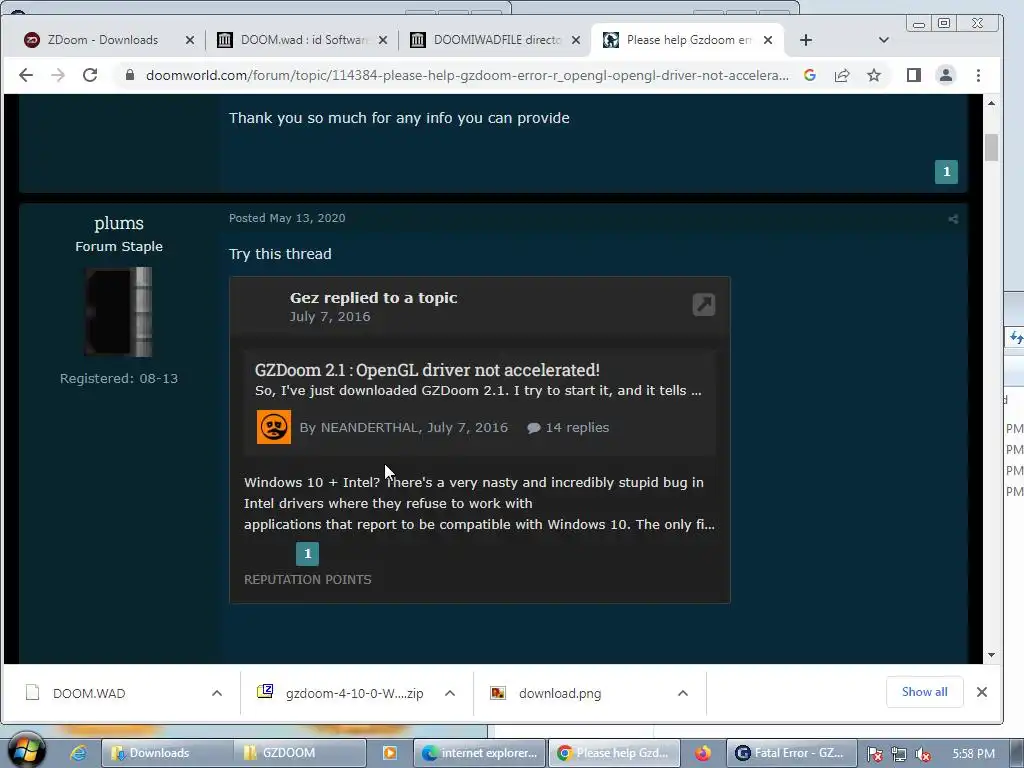This screenshot has height=768, width=1024.
Task: View site info via the padlock icon
Action: [x=129, y=75]
